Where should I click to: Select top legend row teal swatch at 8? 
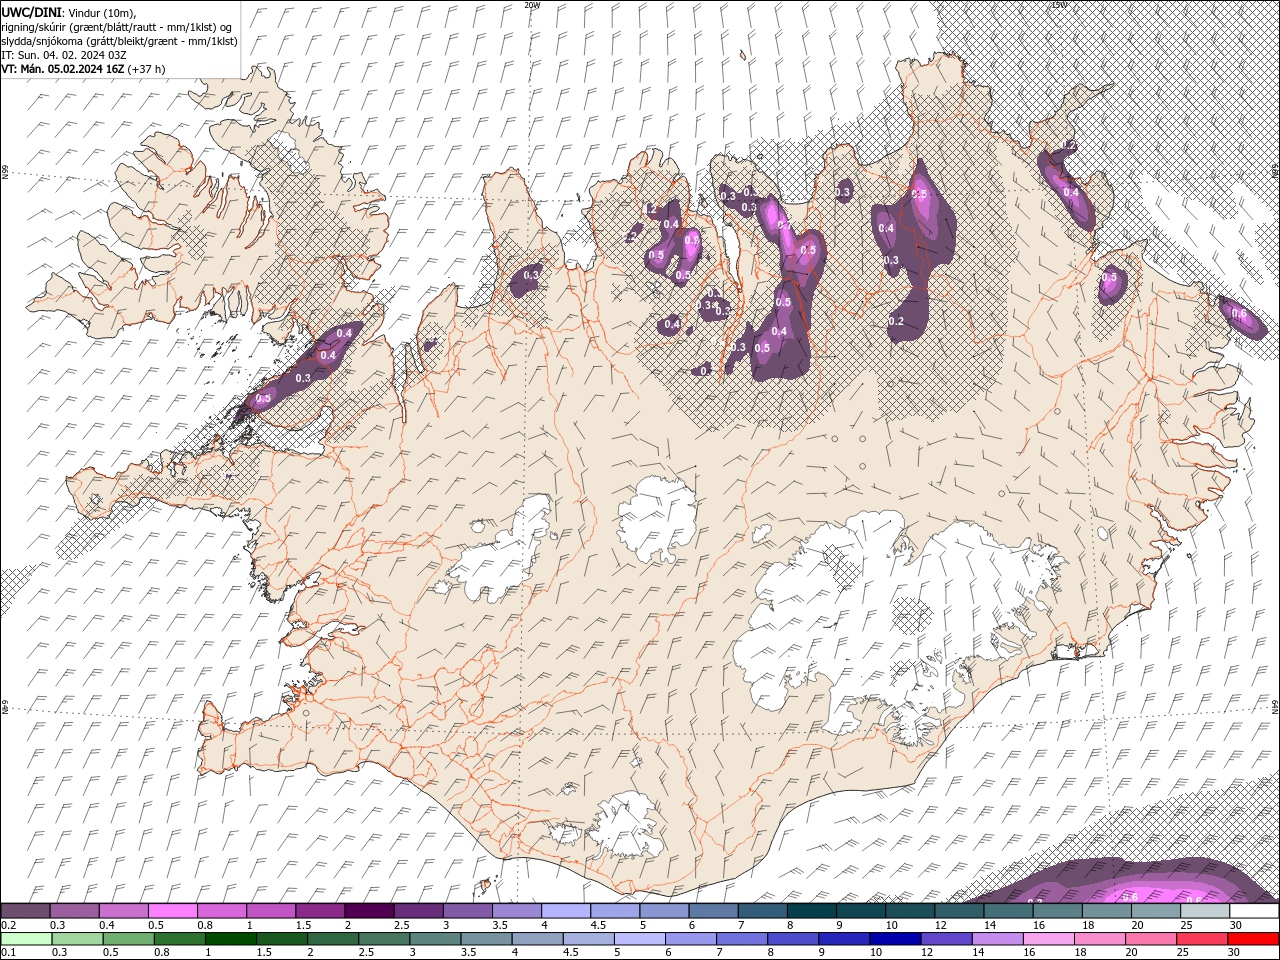811,911
